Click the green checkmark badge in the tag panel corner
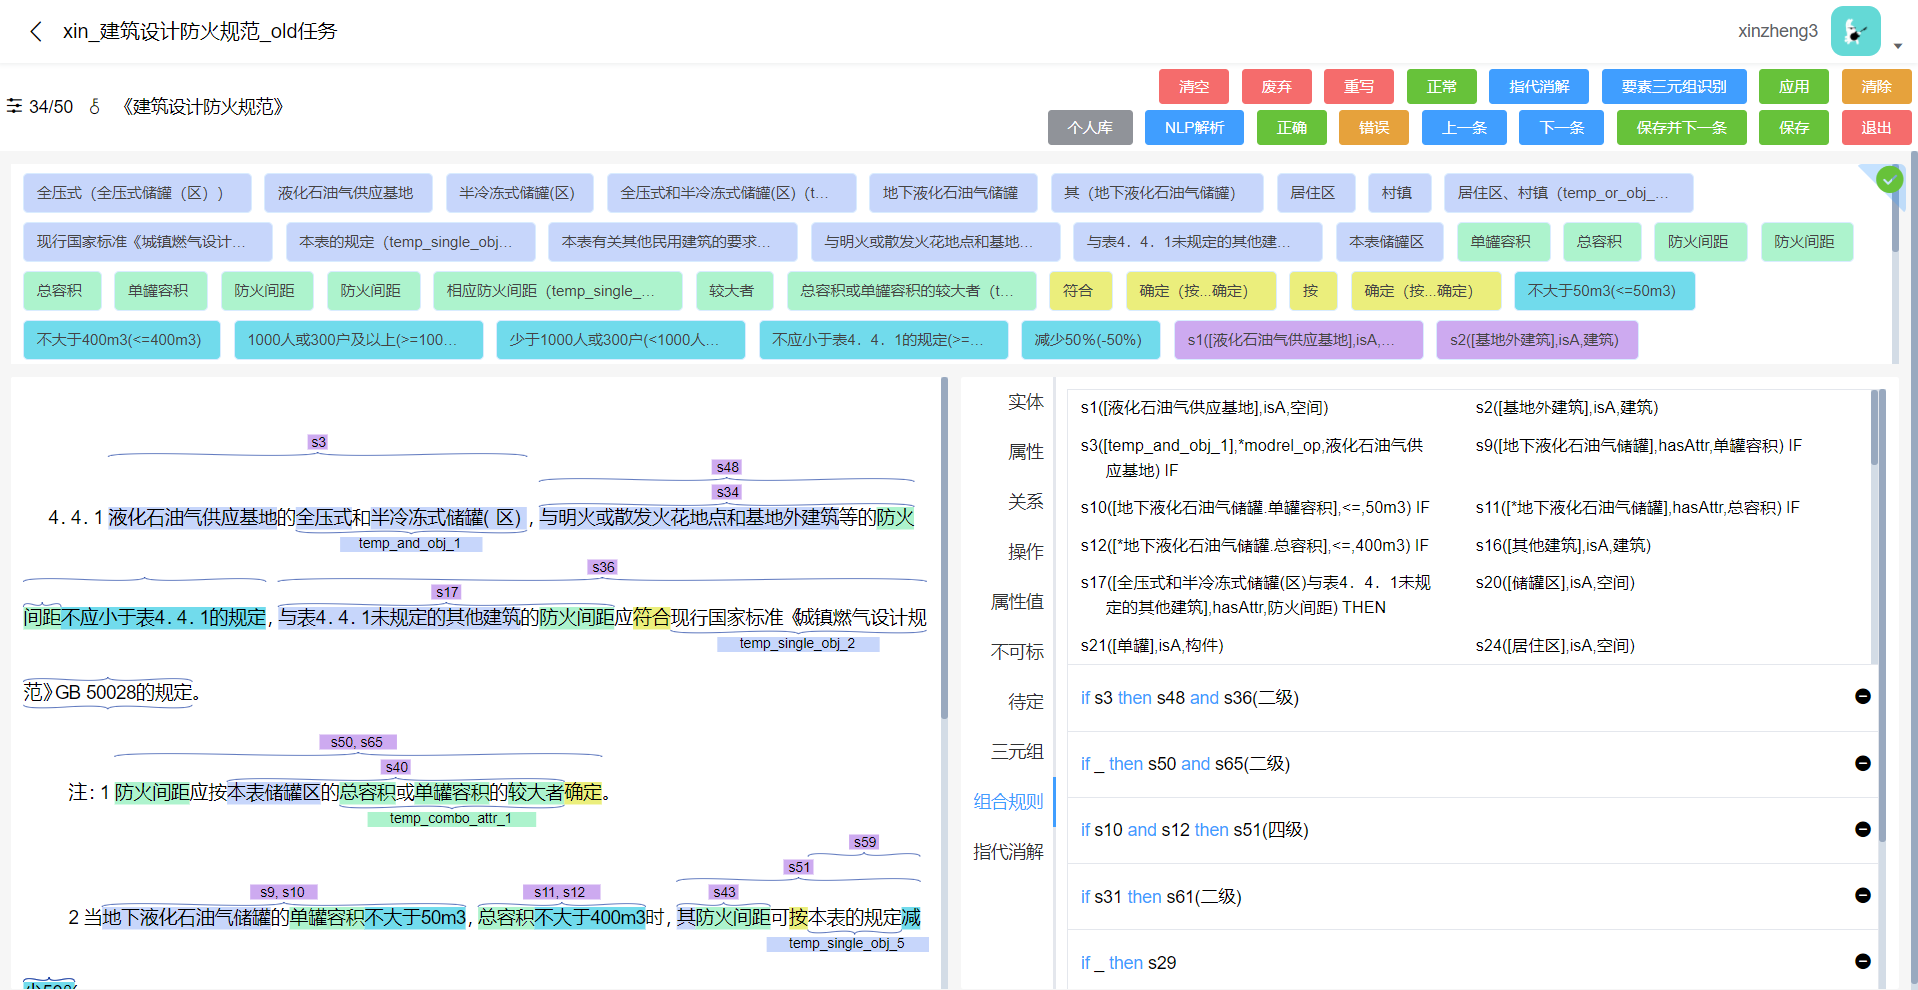The image size is (1918, 990). pos(1889,180)
